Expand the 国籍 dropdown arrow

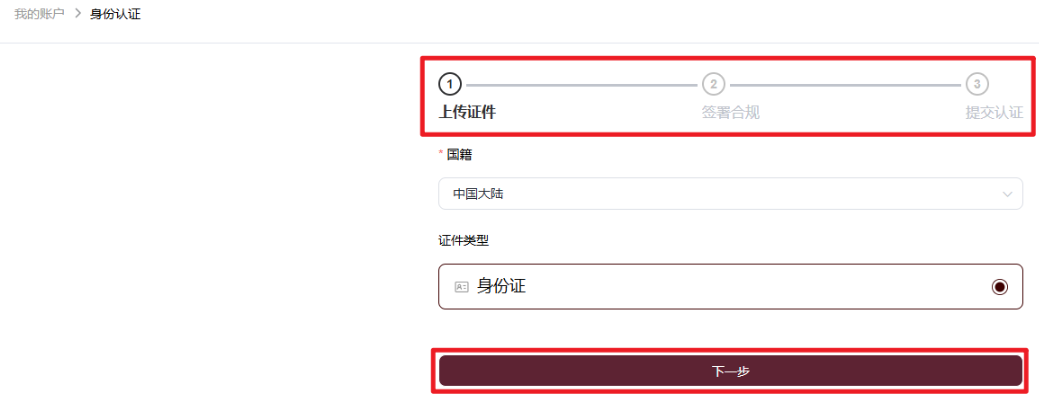(1008, 194)
